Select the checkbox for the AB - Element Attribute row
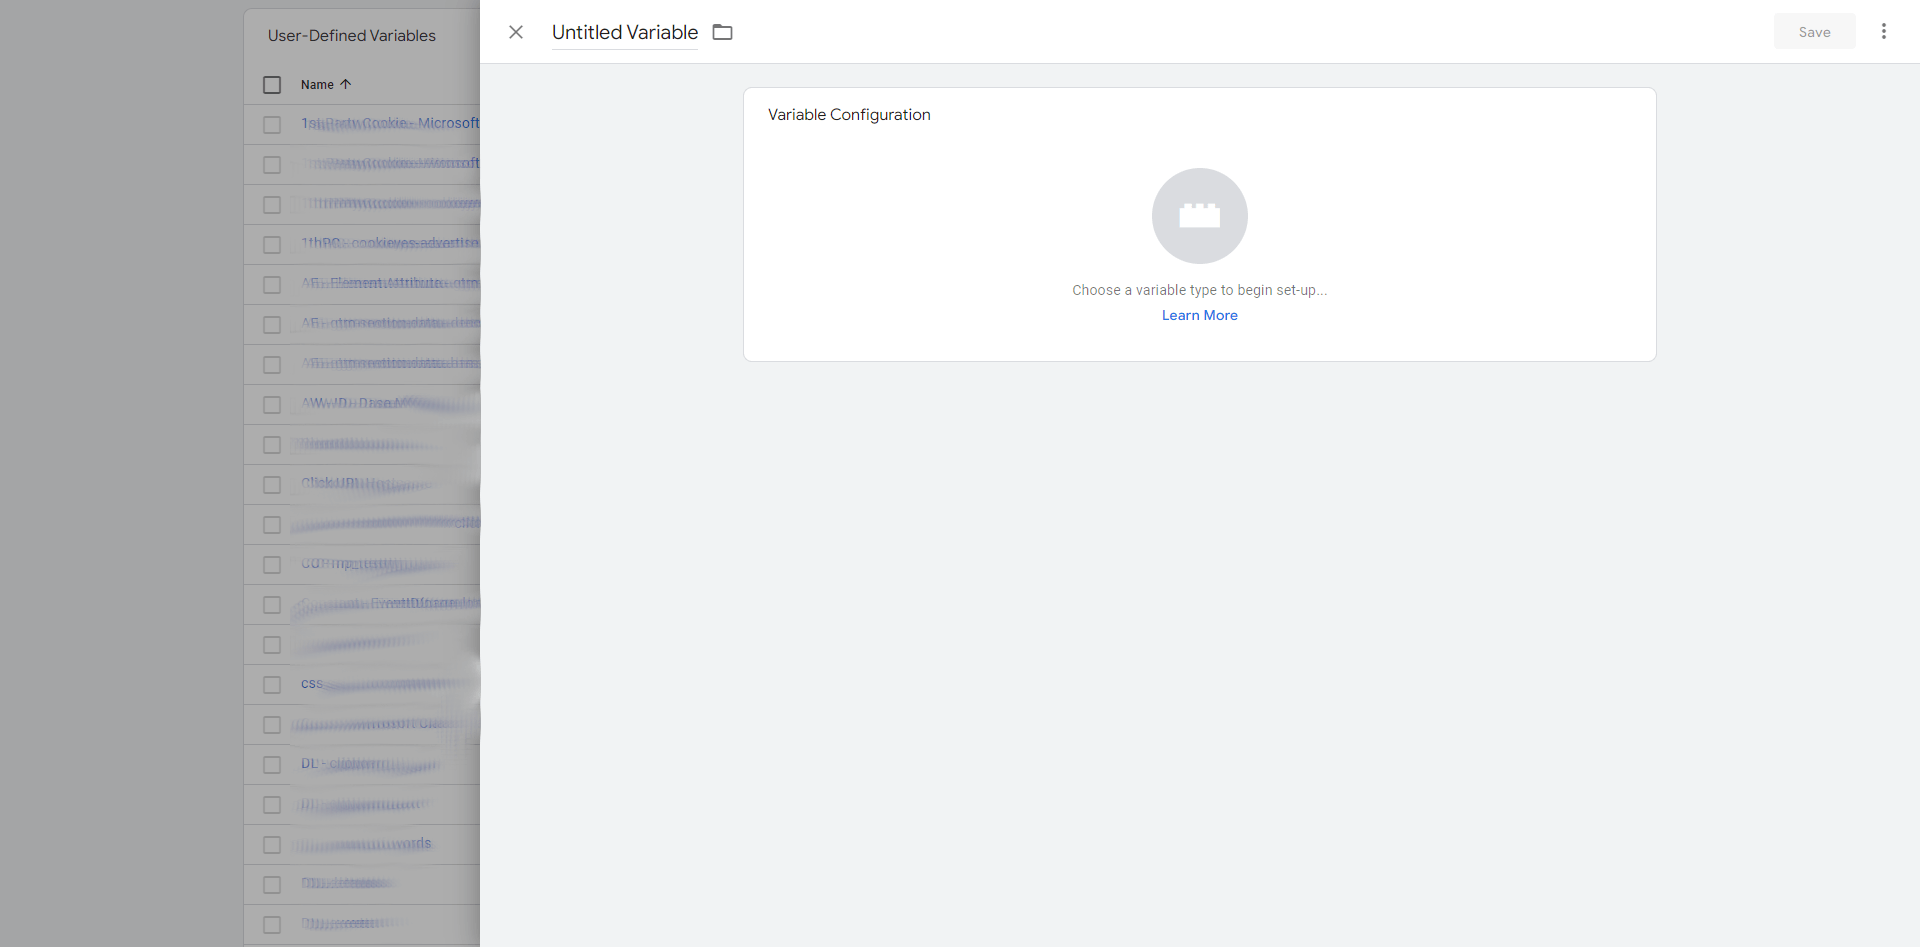 click(x=272, y=285)
